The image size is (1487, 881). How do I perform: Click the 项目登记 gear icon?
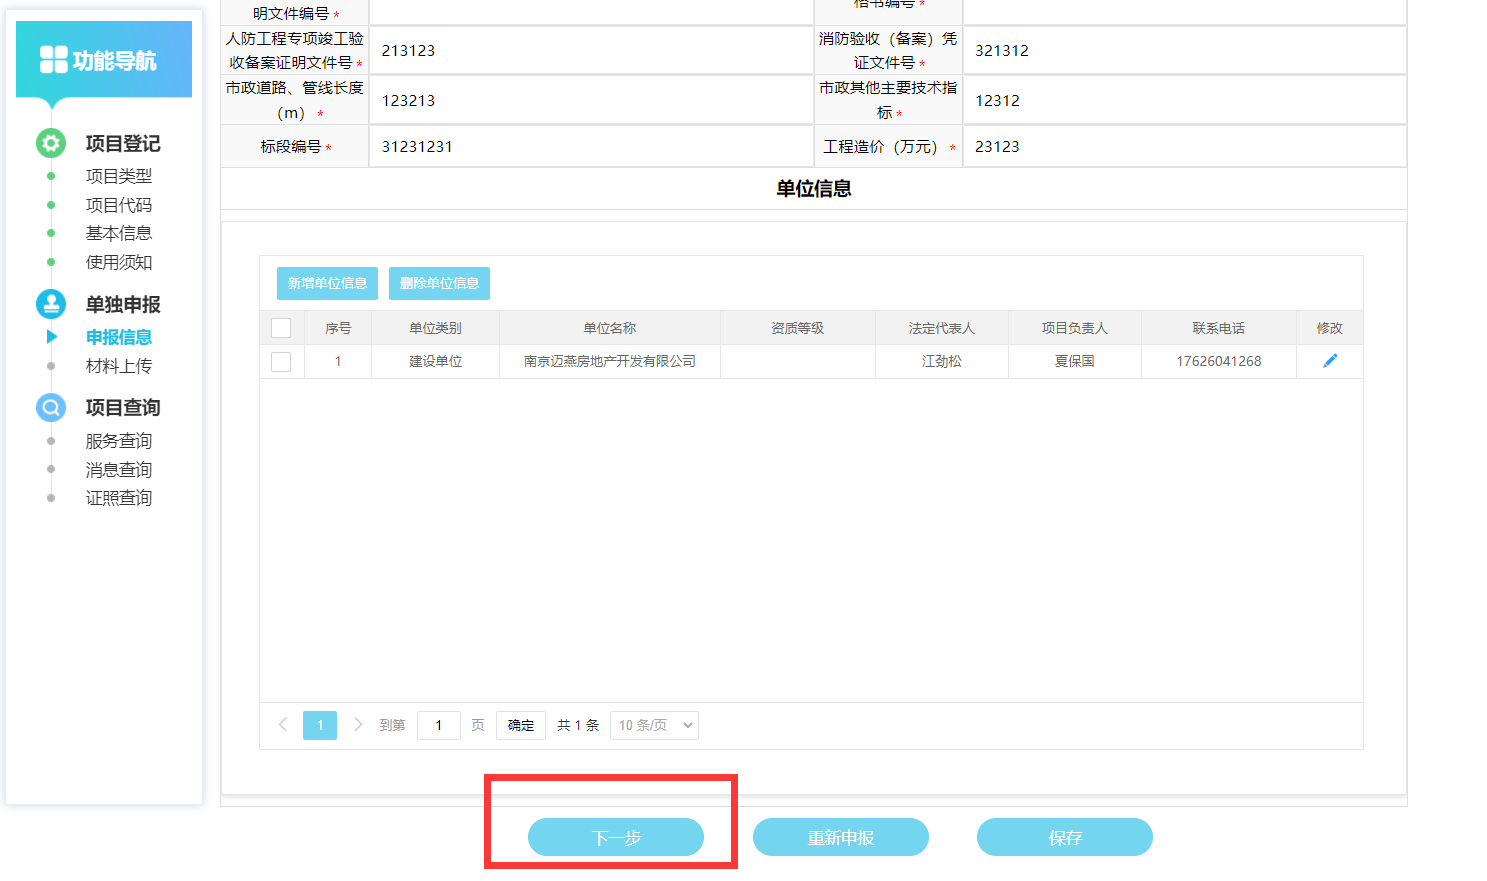51,143
